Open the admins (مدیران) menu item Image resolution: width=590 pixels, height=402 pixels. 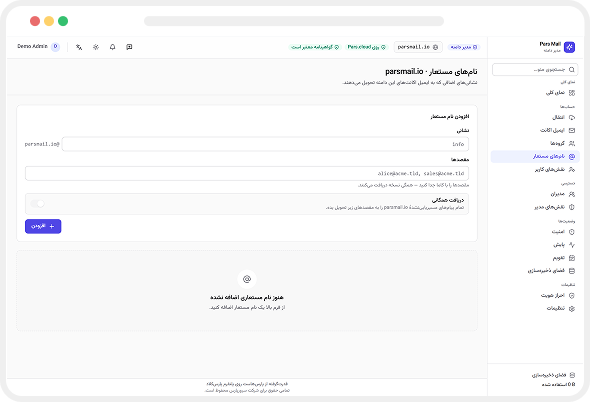(x=535, y=194)
